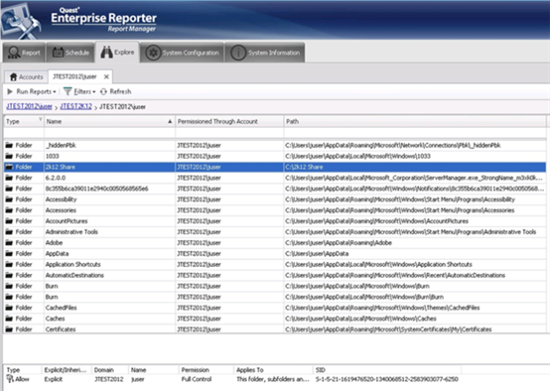Click folder icon of _hiddenPbk row
The width and height of the screenshot is (550, 391).
(9, 145)
